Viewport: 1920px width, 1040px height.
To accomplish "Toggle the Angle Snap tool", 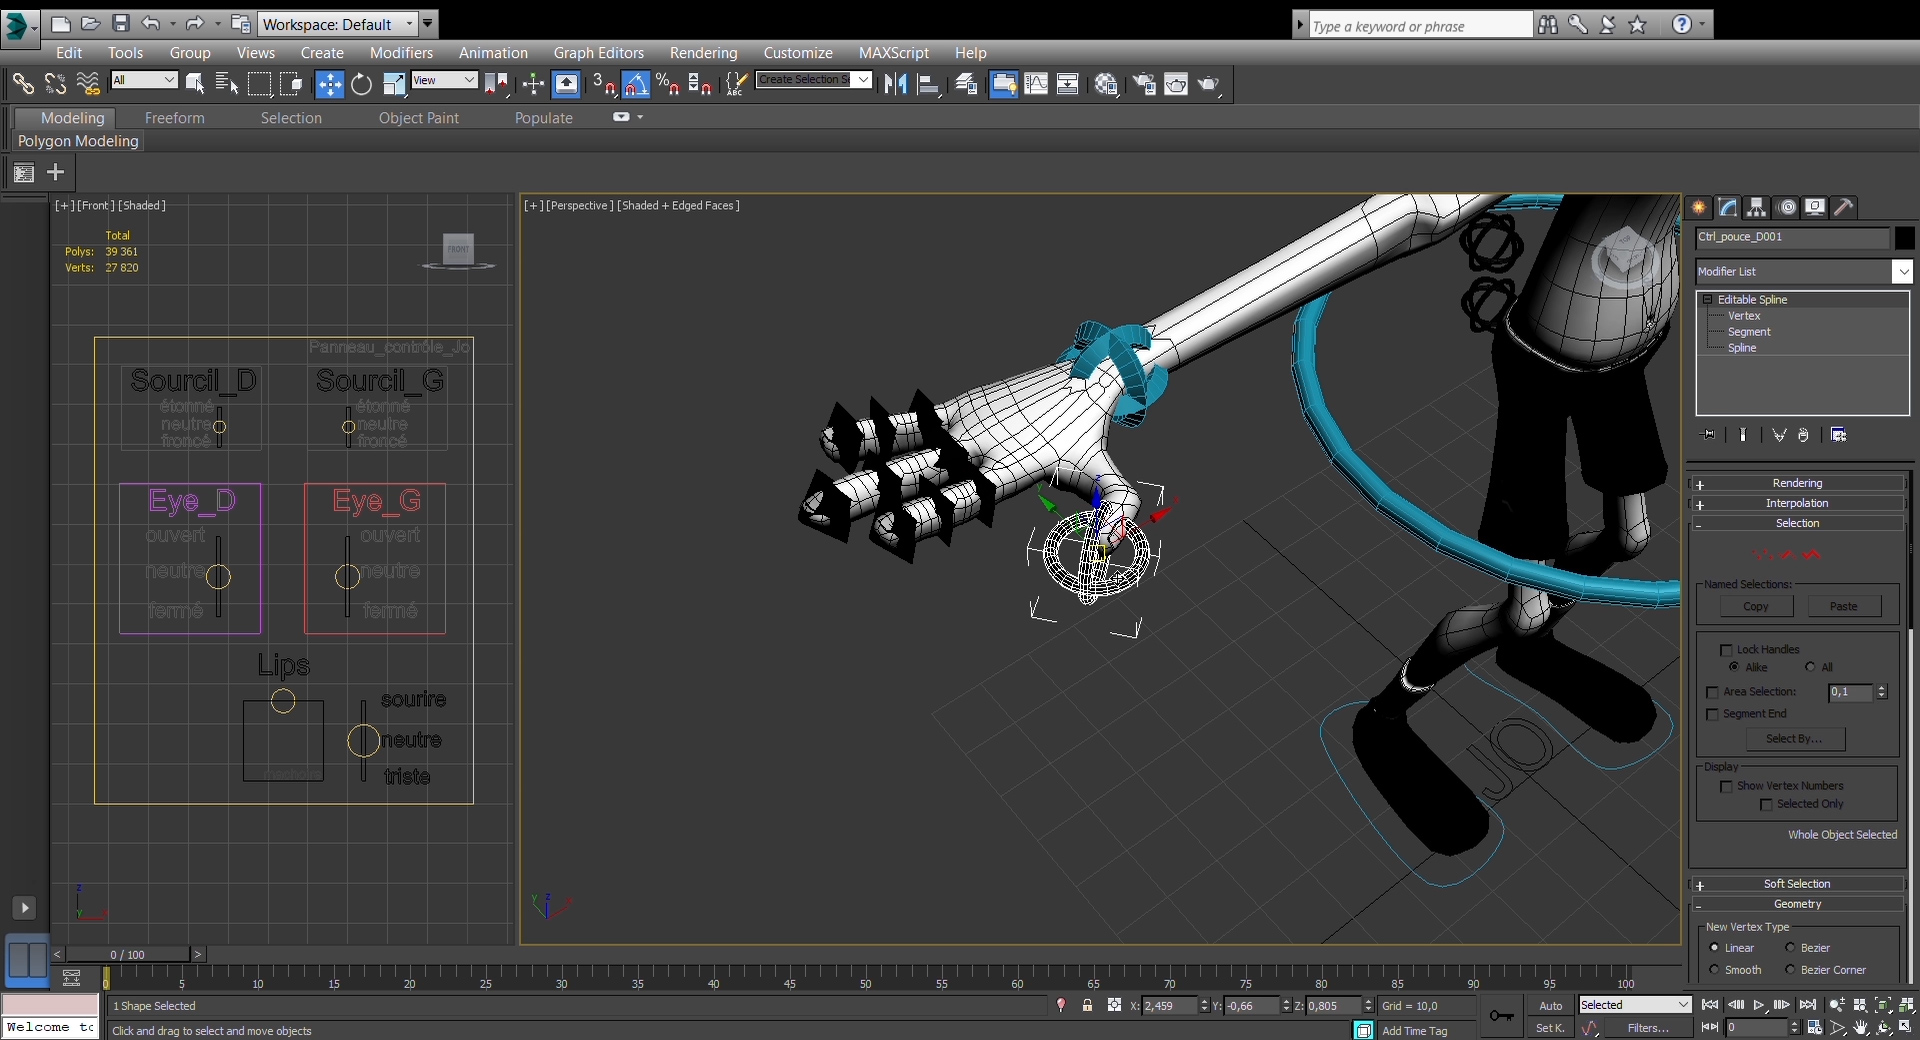I will point(636,85).
